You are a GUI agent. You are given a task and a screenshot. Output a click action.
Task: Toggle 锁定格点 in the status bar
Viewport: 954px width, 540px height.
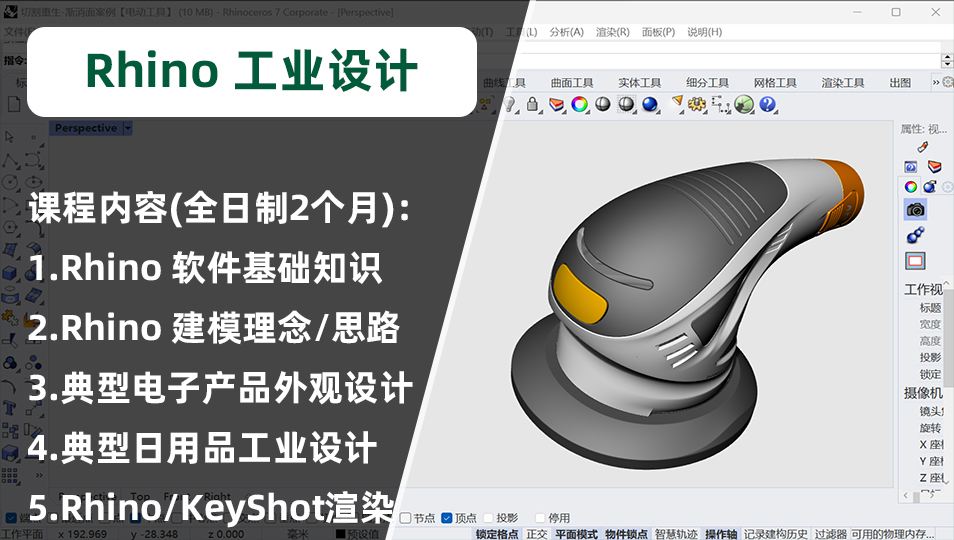[x=497, y=534]
